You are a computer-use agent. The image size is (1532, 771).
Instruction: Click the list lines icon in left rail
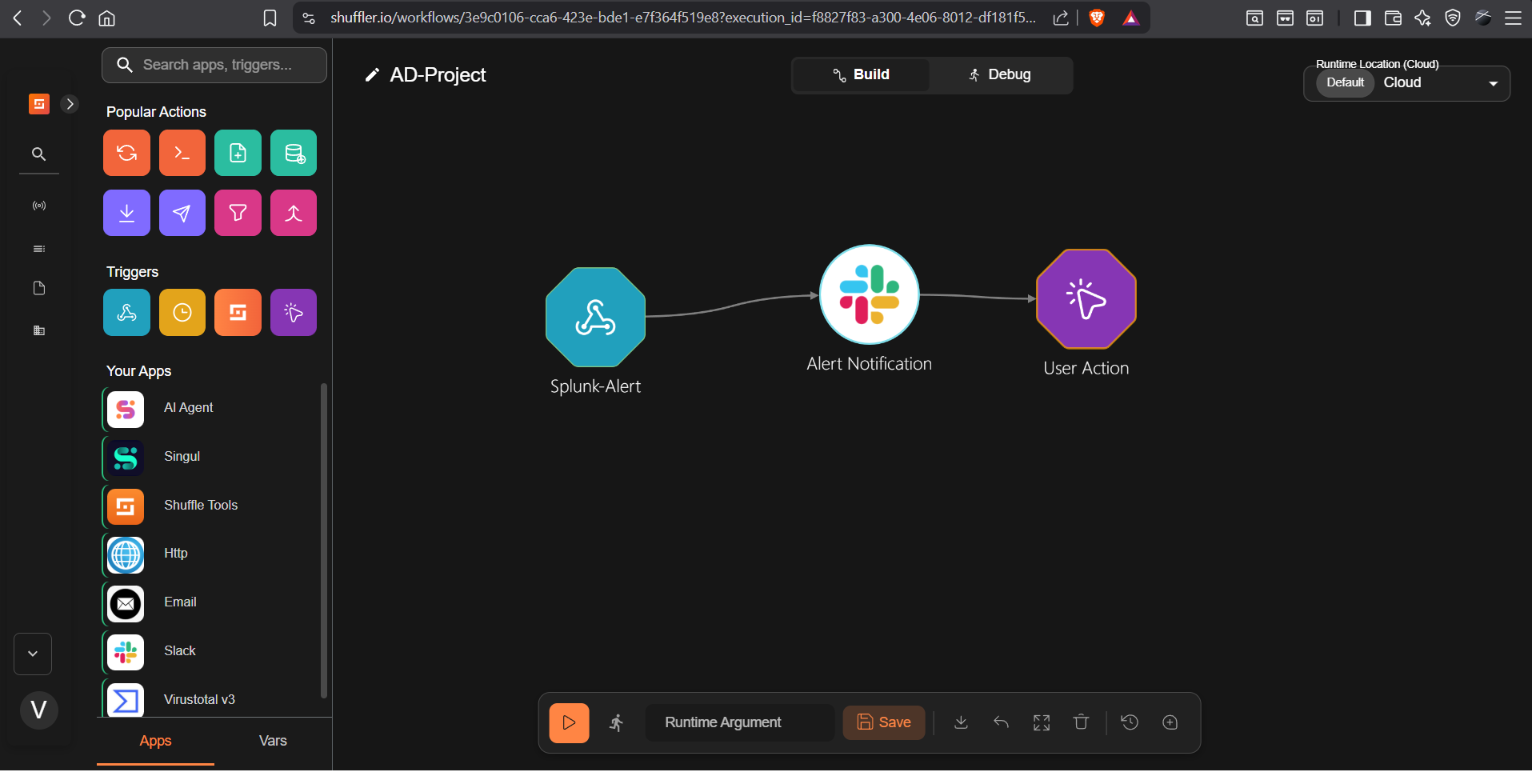39,248
